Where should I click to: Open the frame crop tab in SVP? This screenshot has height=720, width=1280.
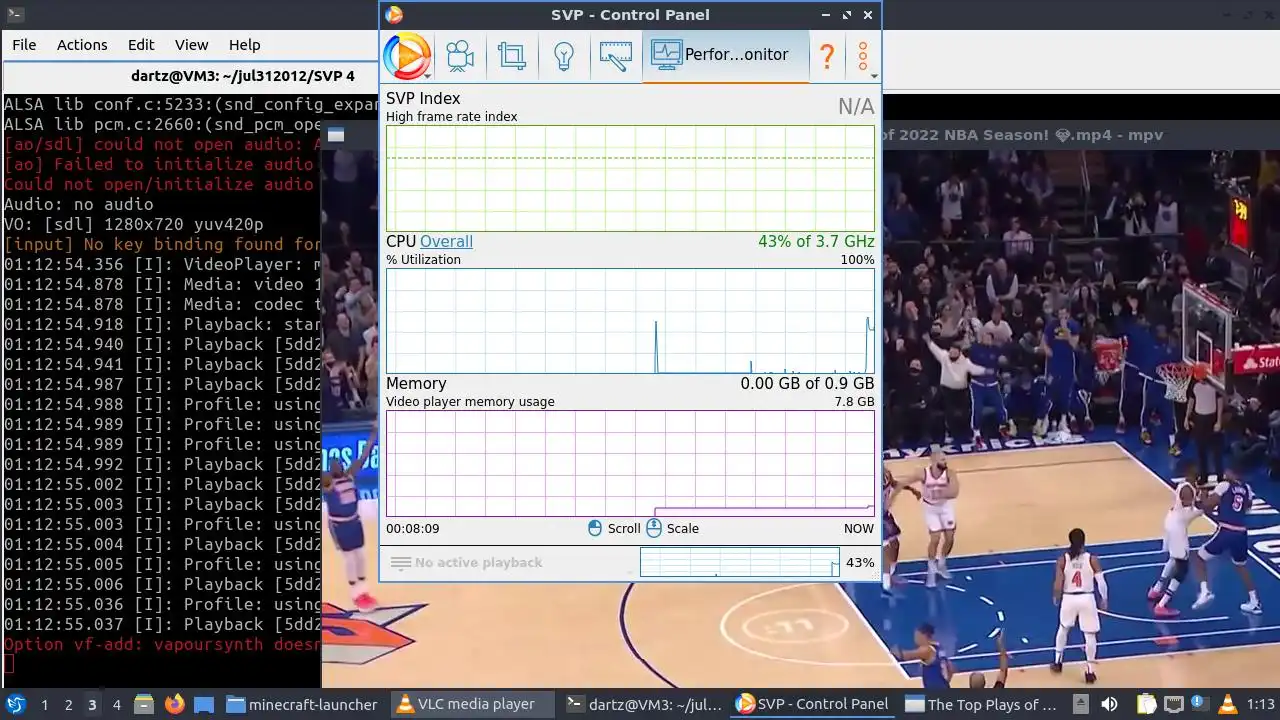[x=512, y=56]
